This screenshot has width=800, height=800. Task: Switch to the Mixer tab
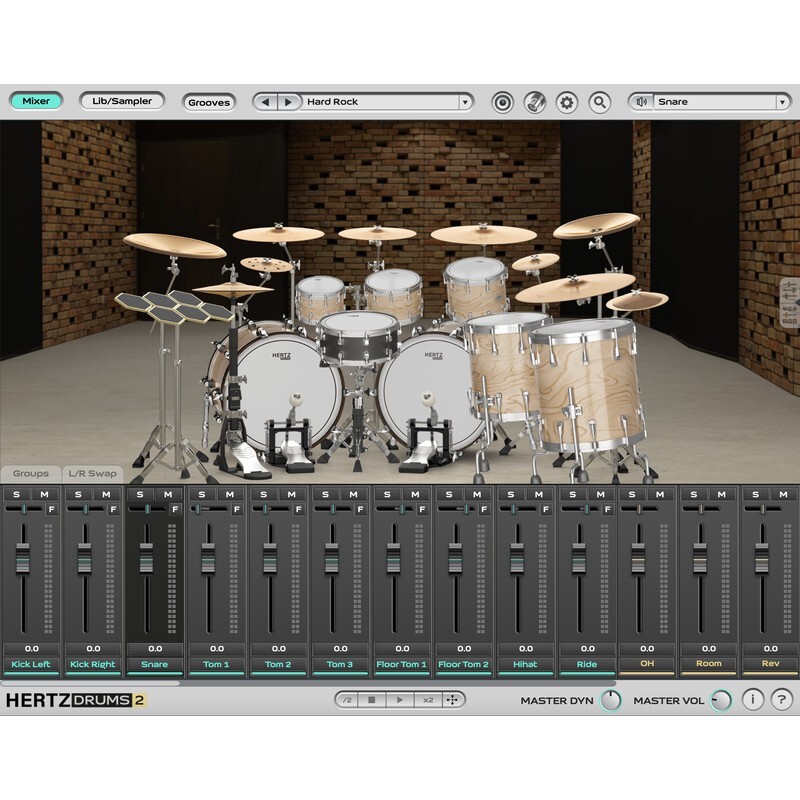[35, 100]
